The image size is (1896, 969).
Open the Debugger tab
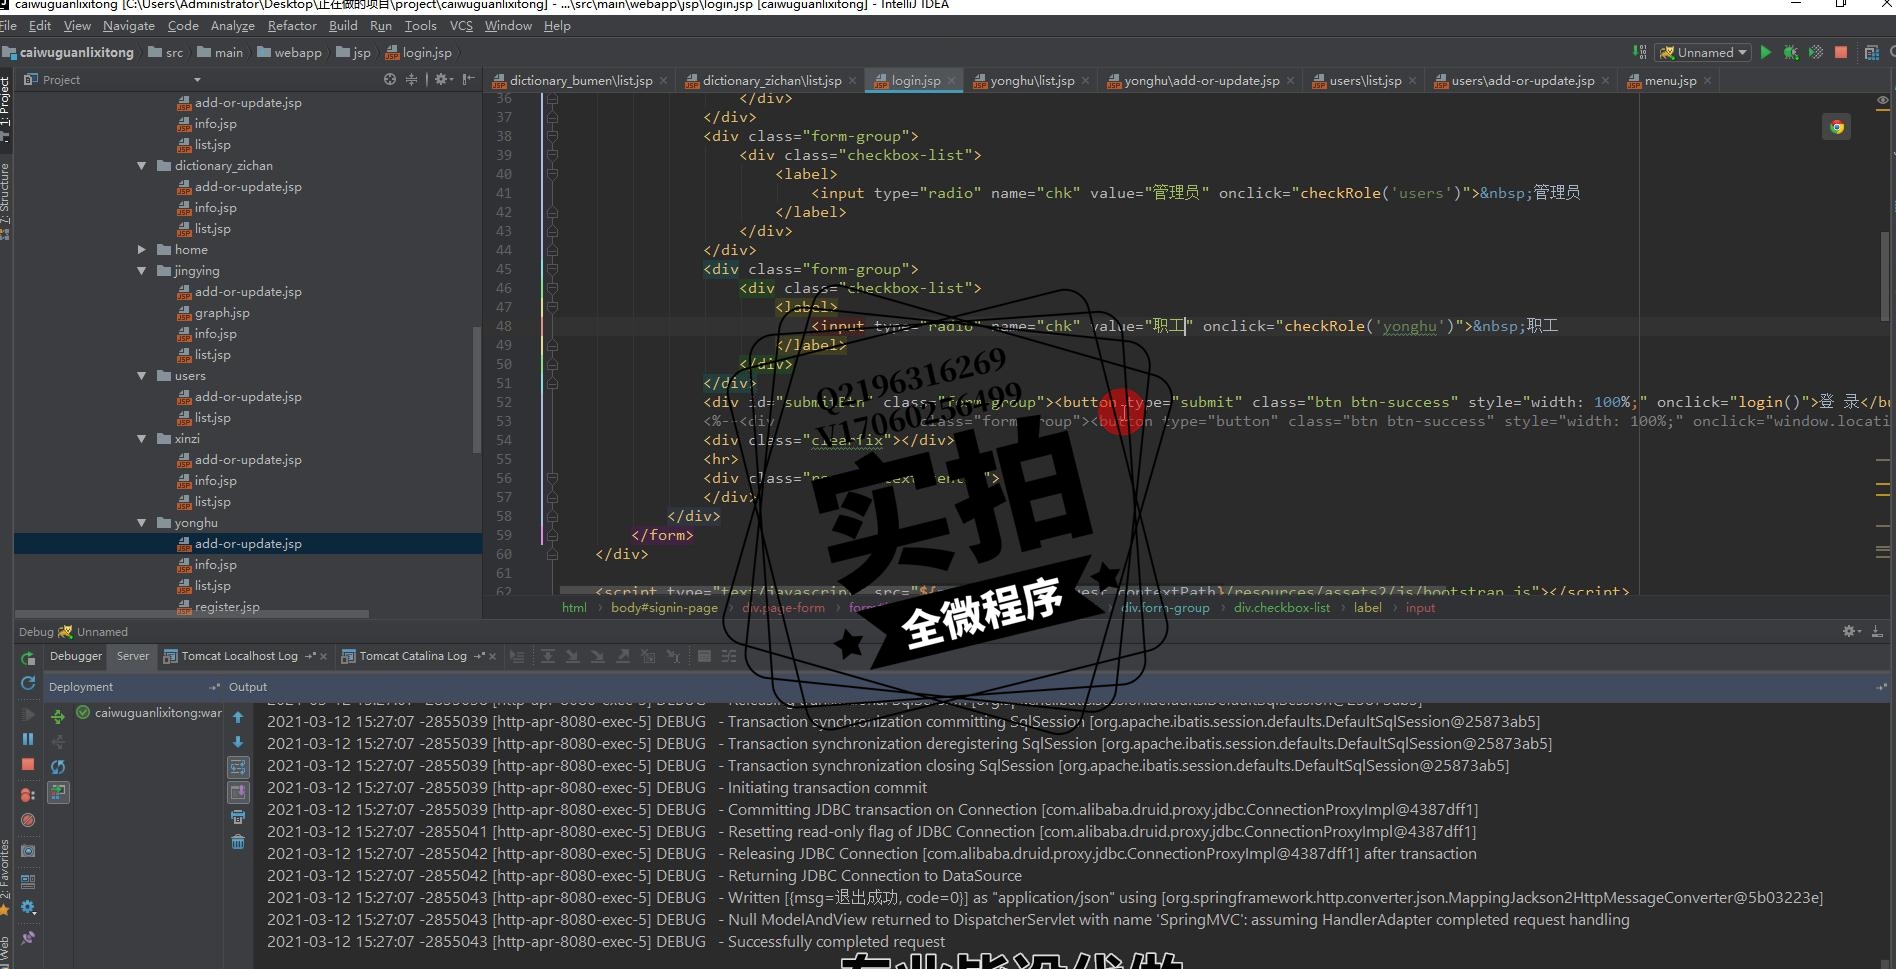click(x=76, y=656)
